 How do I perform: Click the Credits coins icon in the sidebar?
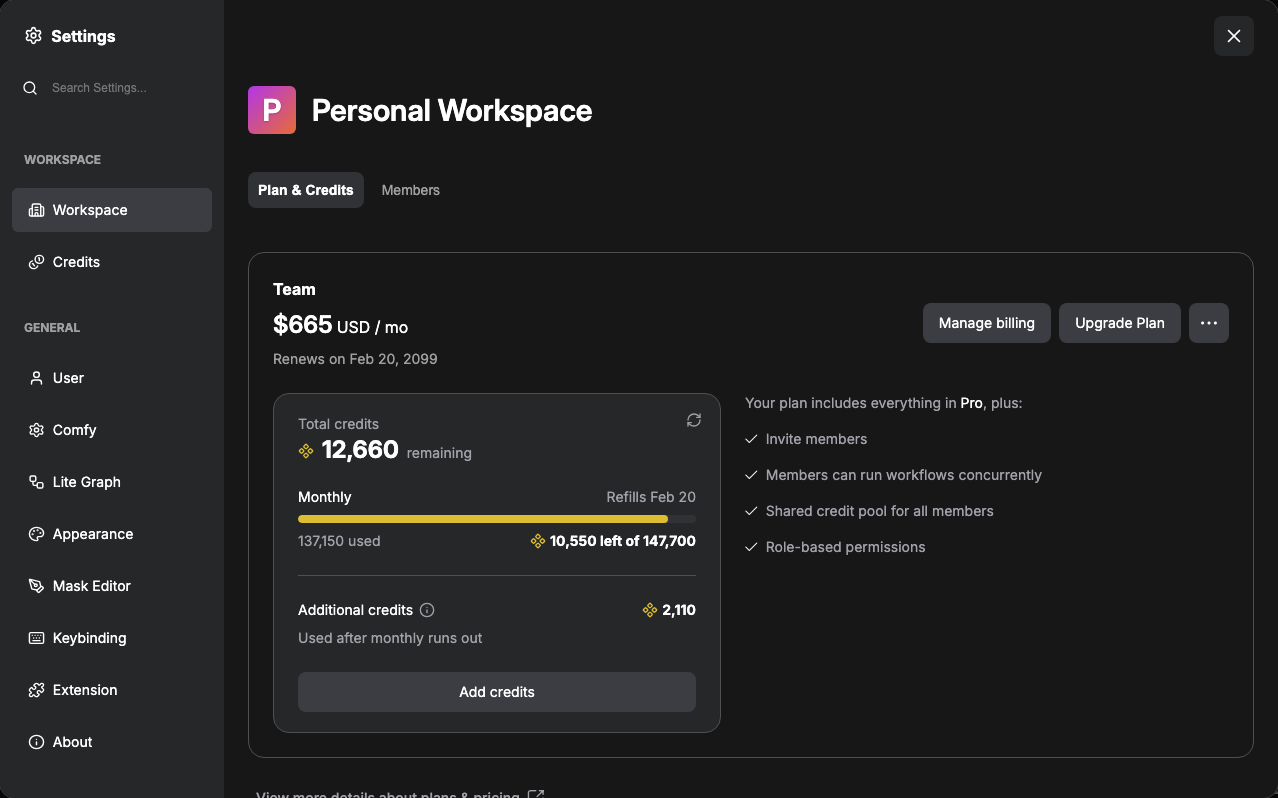click(37, 262)
